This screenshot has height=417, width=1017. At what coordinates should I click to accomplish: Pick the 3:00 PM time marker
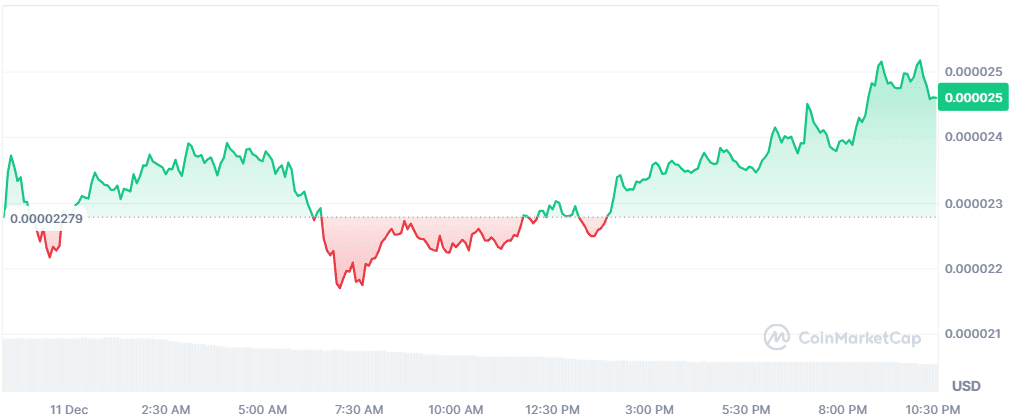point(650,408)
